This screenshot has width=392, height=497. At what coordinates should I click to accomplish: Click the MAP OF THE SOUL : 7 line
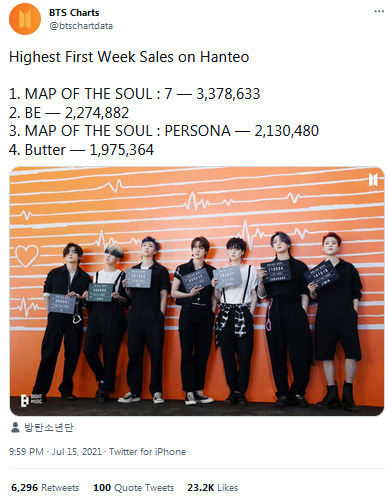[135, 94]
